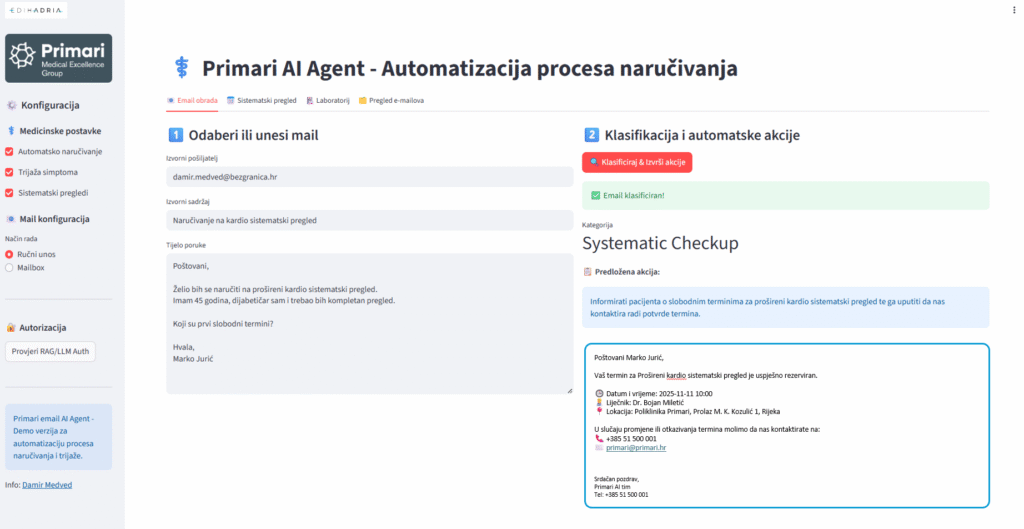This screenshot has height=529, width=1024.
Task: Click into the Tijelo poruke text area
Action: [x=369, y=322]
